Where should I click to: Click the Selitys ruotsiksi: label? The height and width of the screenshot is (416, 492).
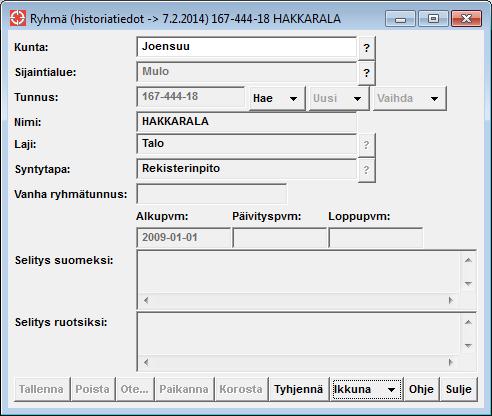click(x=61, y=322)
